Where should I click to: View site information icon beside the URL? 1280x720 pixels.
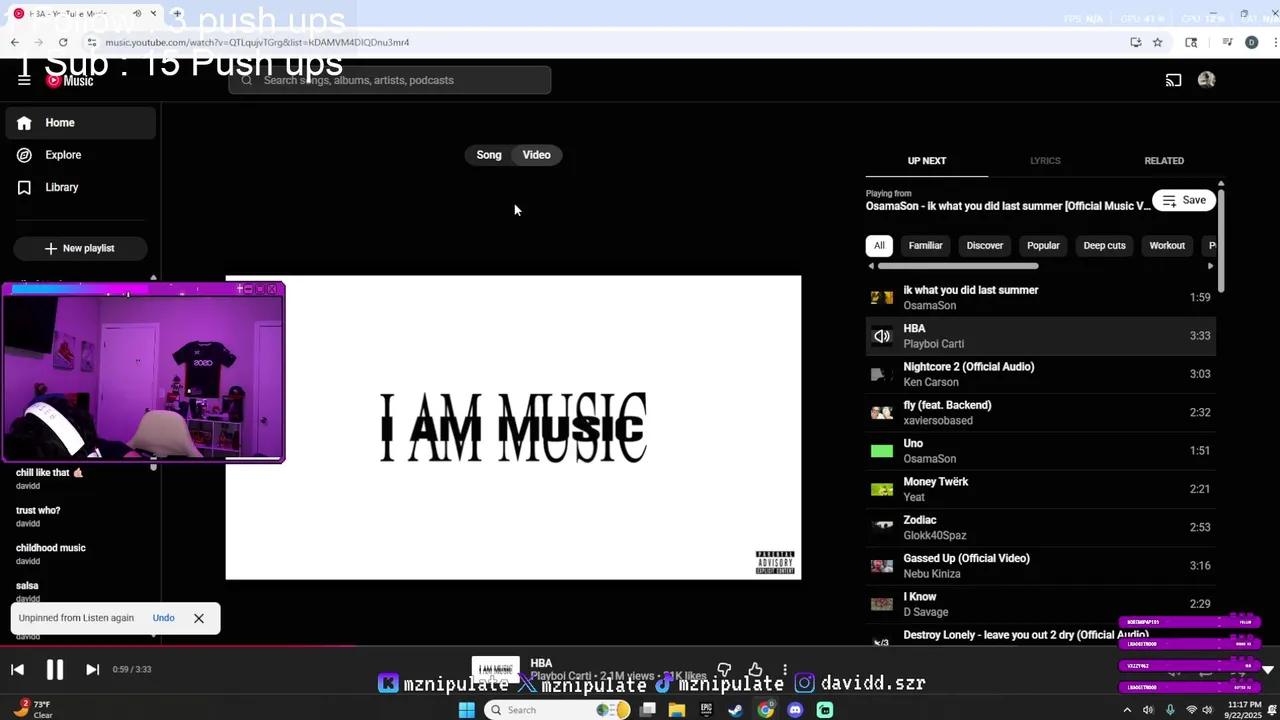tap(91, 42)
